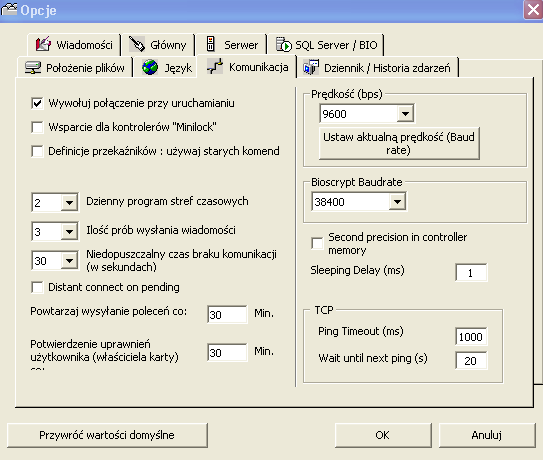Uncheck Wywołuj połączenie przy uruchamianiu
The width and height of the screenshot is (543, 460).
[x=37, y=103]
